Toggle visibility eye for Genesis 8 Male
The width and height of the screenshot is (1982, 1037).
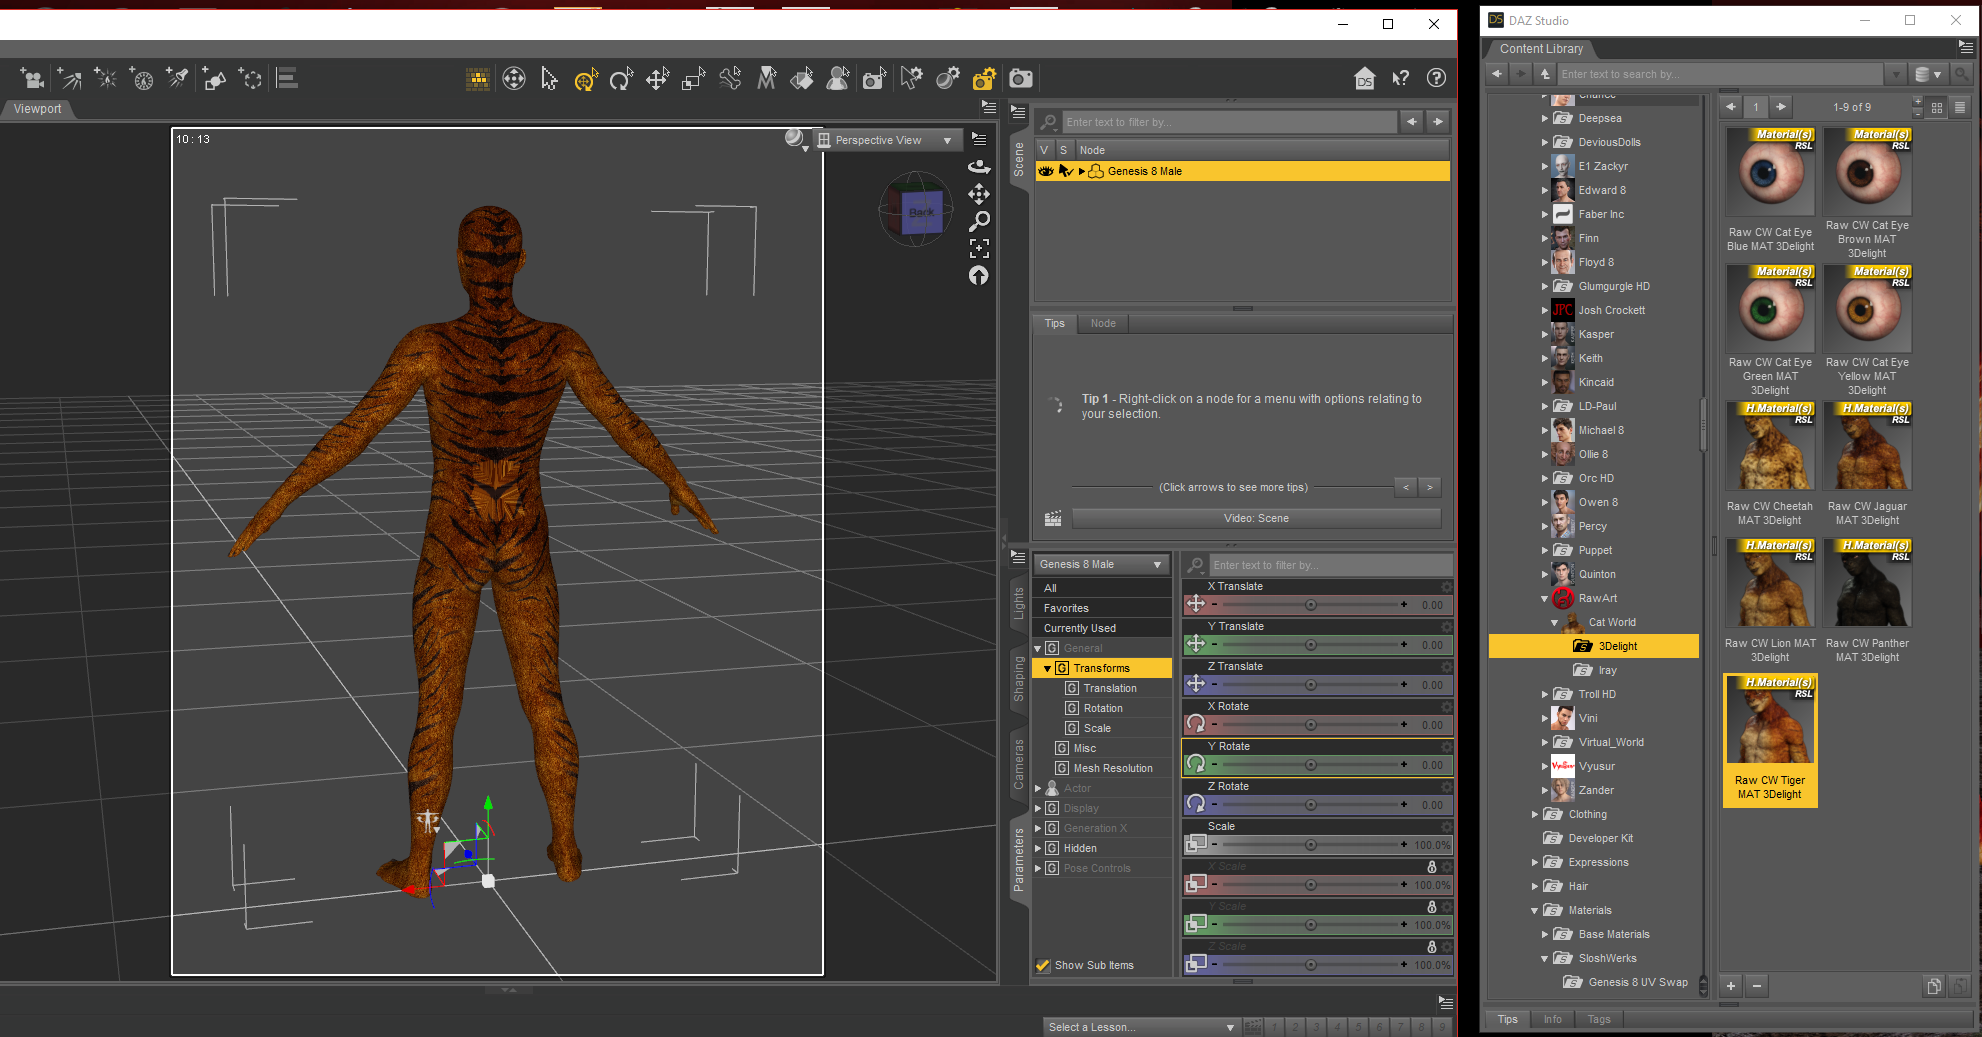coord(1045,171)
